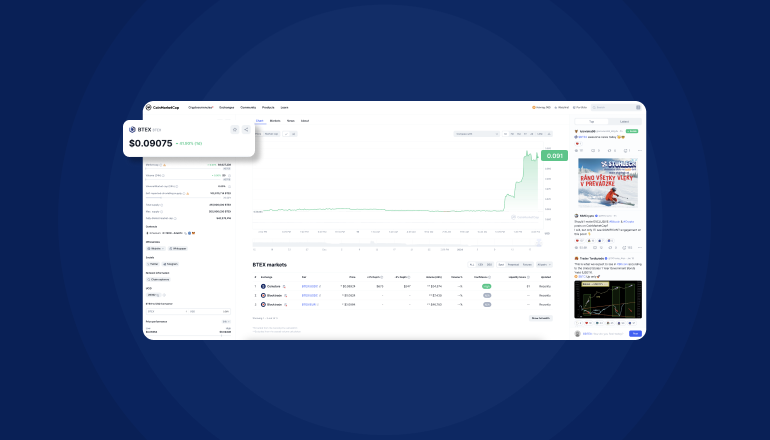Viewport: 770px width, 440px height.
Task: Click the CoinMarketCap logo
Action: coord(163,108)
